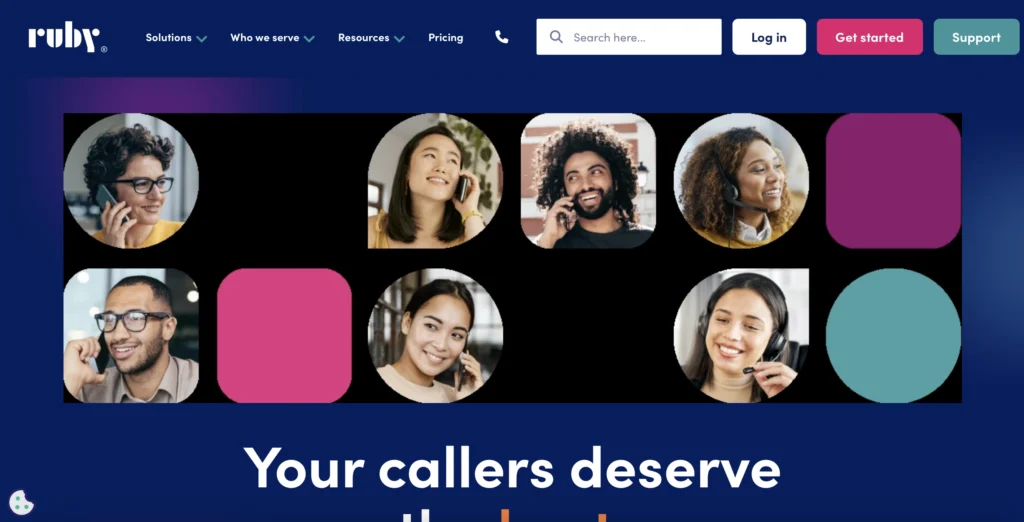Click the pink Get started button
The image size is (1024, 522).
(869, 37)
